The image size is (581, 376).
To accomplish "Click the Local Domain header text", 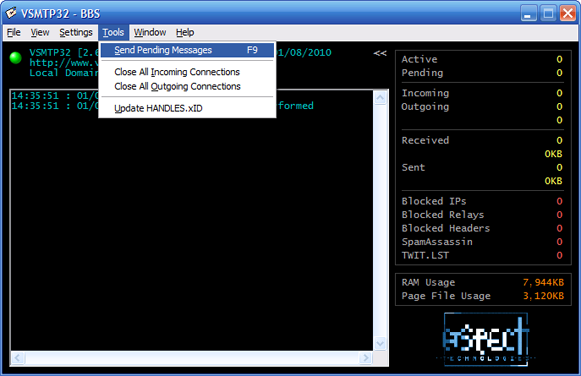I will tap(64, 73).
